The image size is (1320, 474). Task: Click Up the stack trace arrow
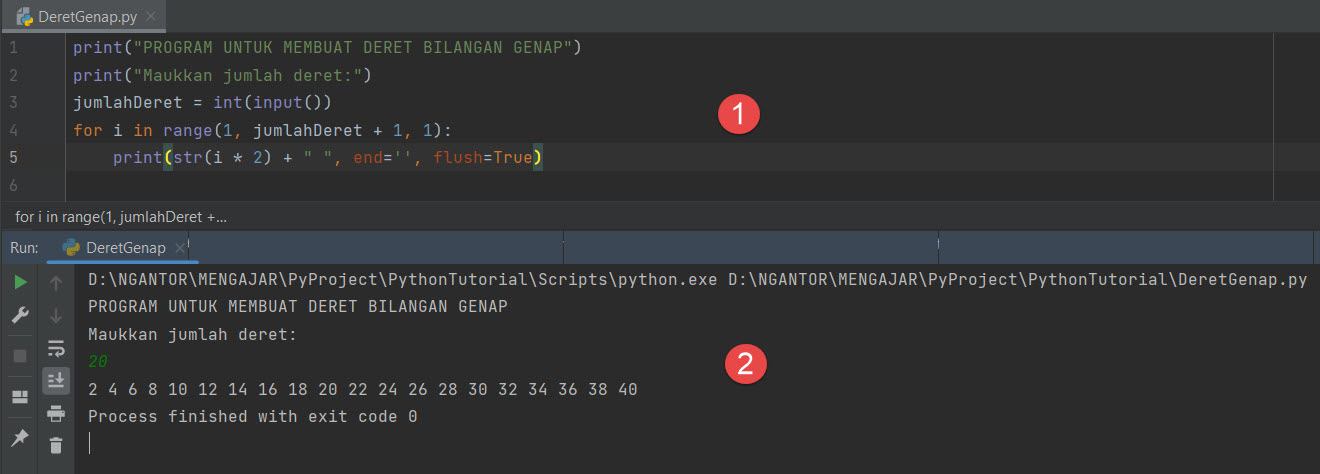56,283
